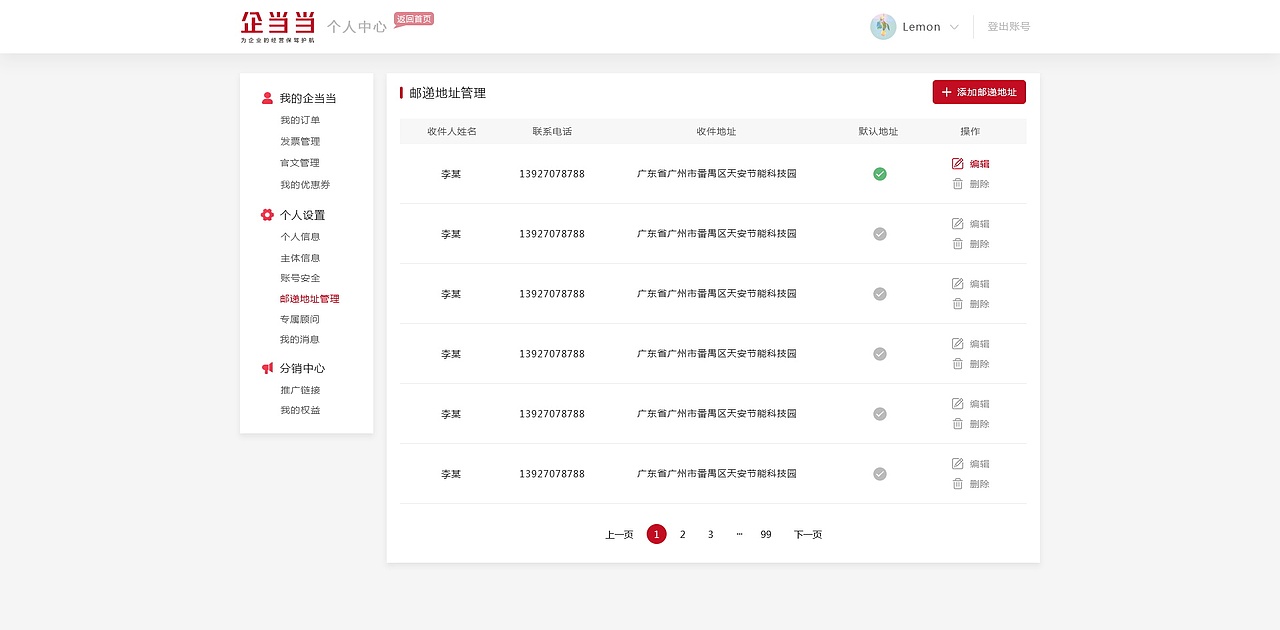Image resolution: width=1280 pixels, height=630 pixels.
Task: Click the edit icon on the second address row
Action: (x=957, y=223)
